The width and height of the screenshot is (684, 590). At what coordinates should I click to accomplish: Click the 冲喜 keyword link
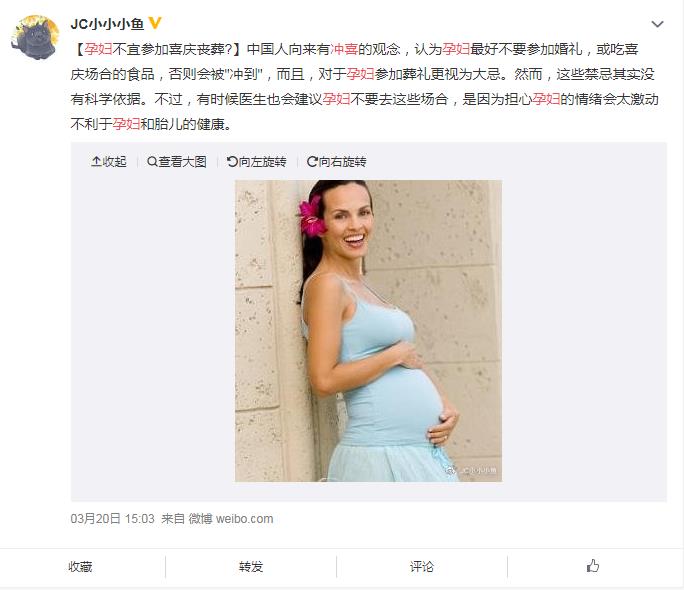344,49
